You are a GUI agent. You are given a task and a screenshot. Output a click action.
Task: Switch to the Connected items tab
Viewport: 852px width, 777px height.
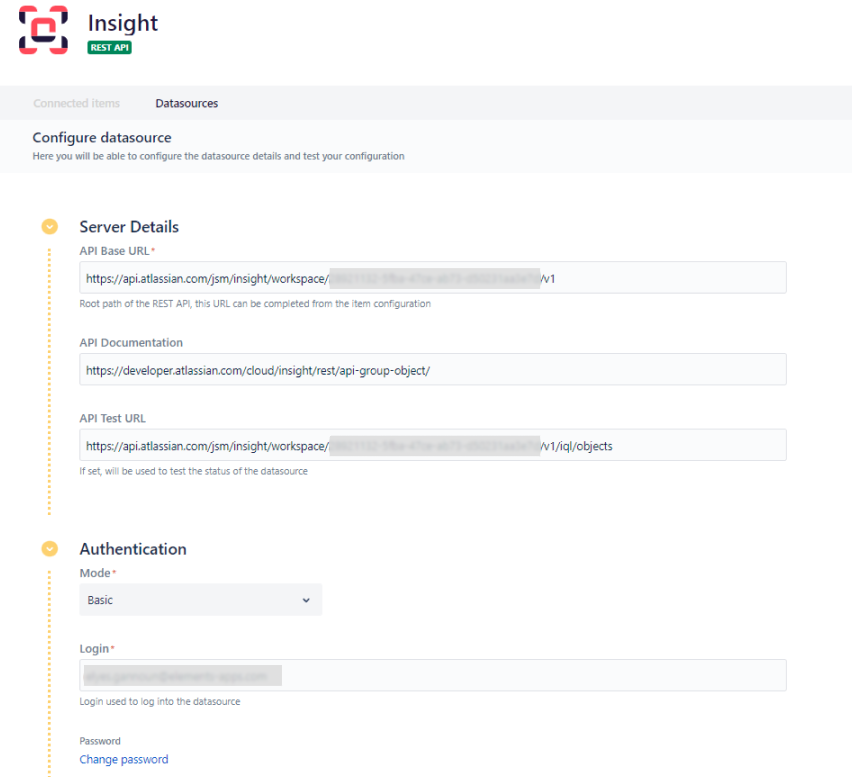coord(76,103)
